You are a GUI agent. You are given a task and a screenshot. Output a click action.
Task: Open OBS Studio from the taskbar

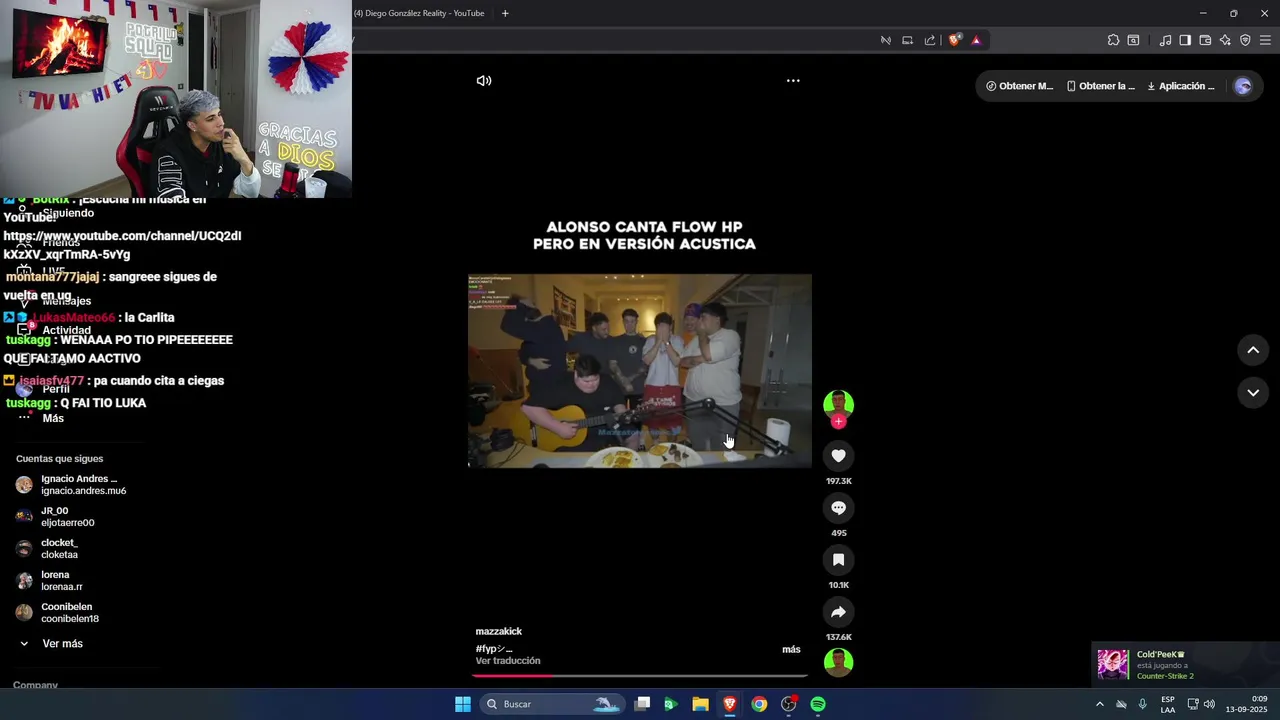(789, 704)
